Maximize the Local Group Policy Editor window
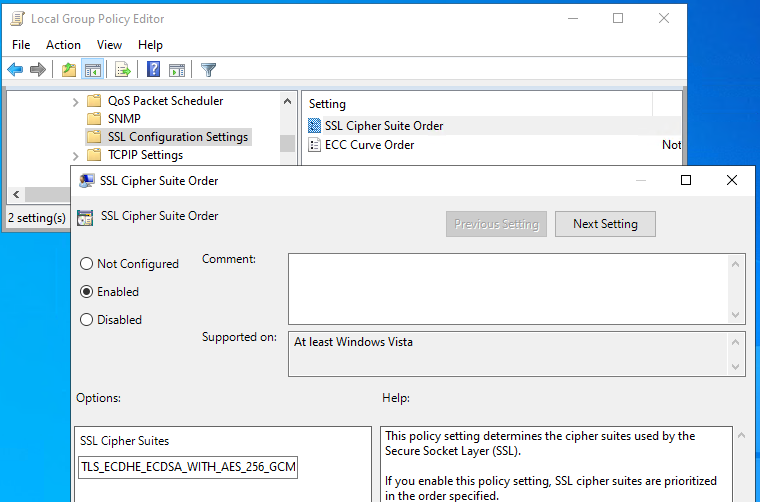 [x=618, y=18]
